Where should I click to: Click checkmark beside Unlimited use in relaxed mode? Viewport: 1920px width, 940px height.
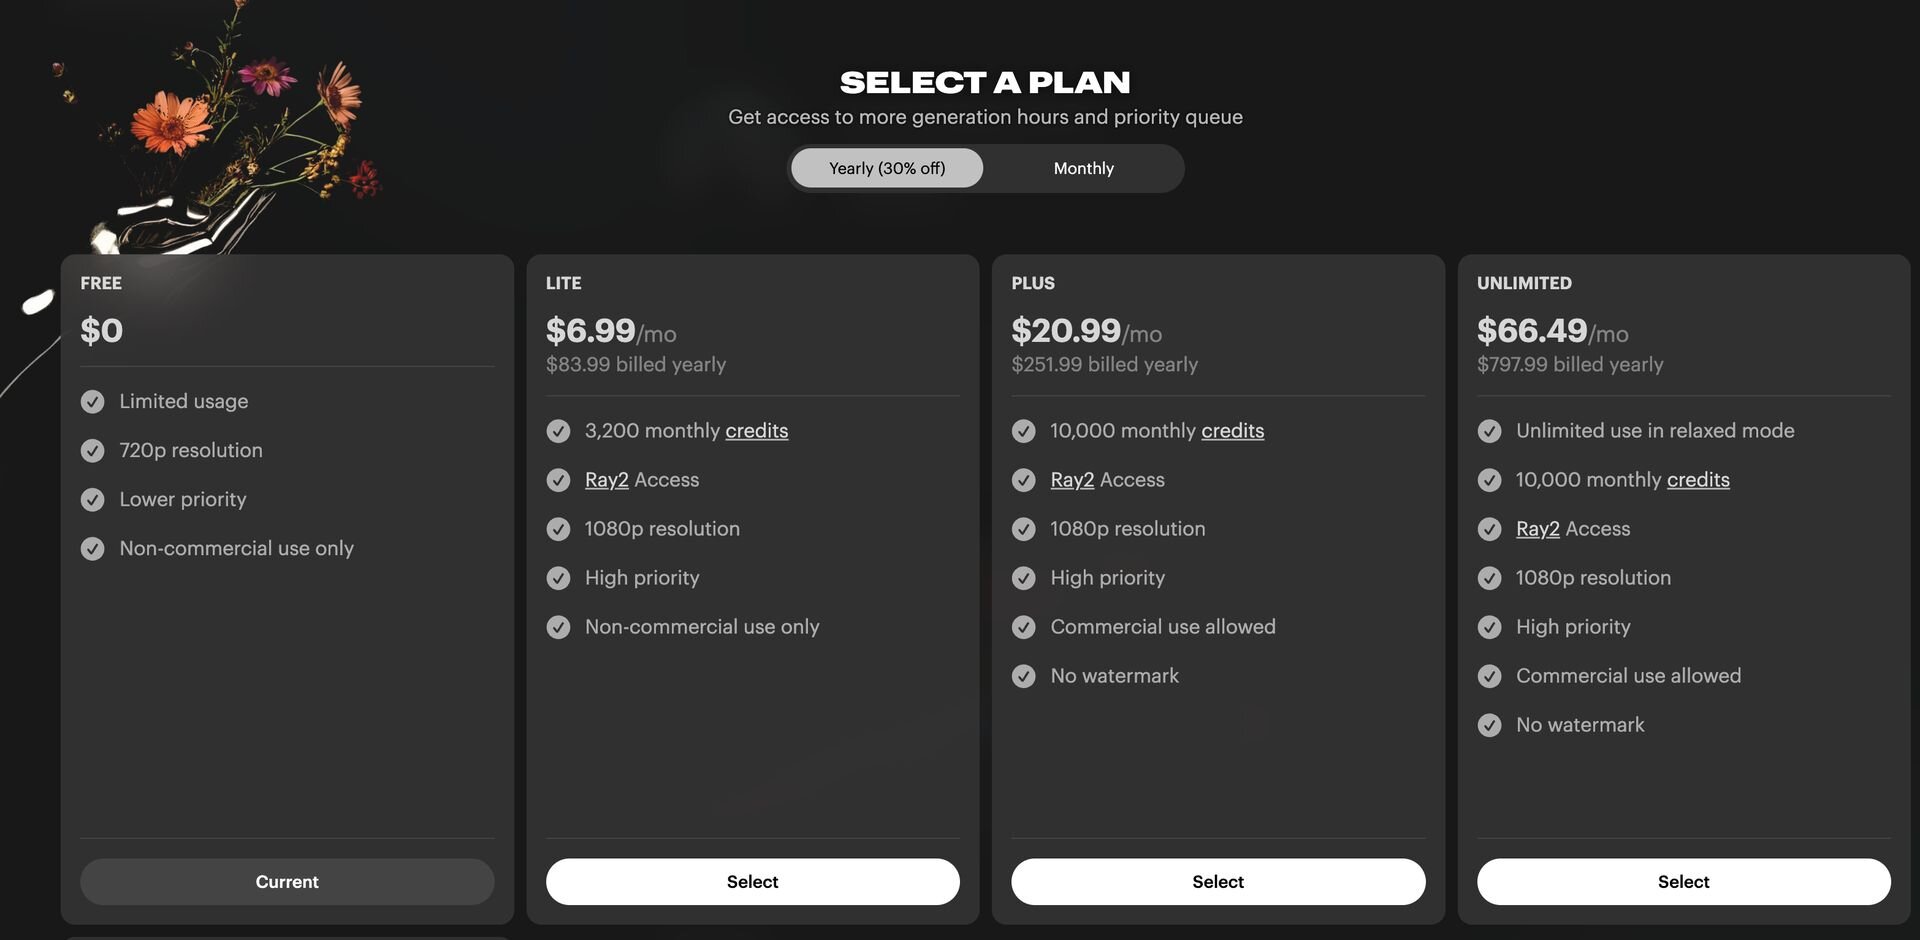[1489, 431]
